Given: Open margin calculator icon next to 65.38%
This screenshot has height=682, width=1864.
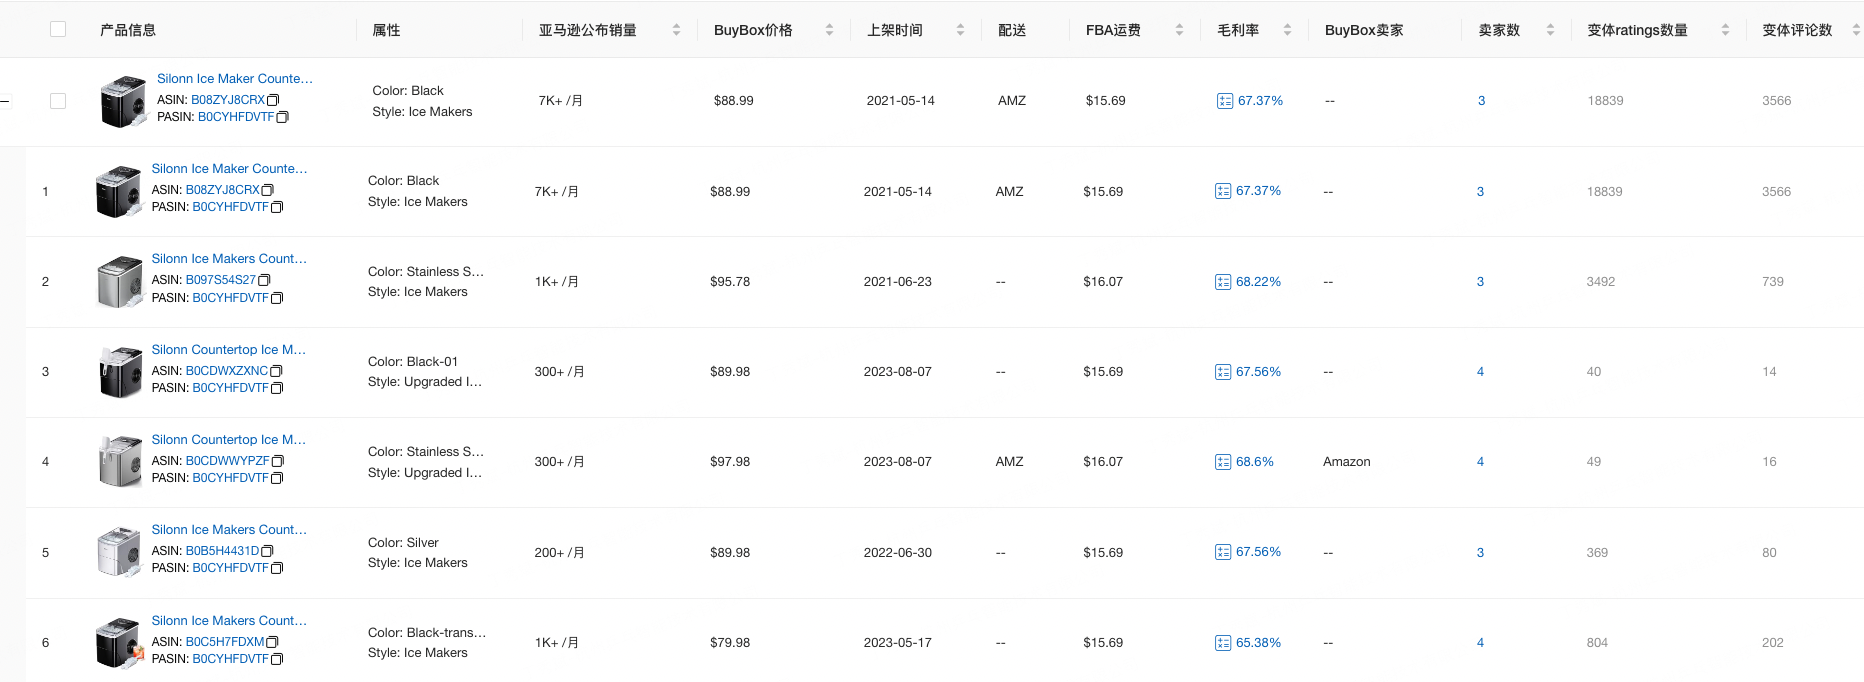Looking at the screenshot, I should pyautogui.click(x=1223, y=643).
